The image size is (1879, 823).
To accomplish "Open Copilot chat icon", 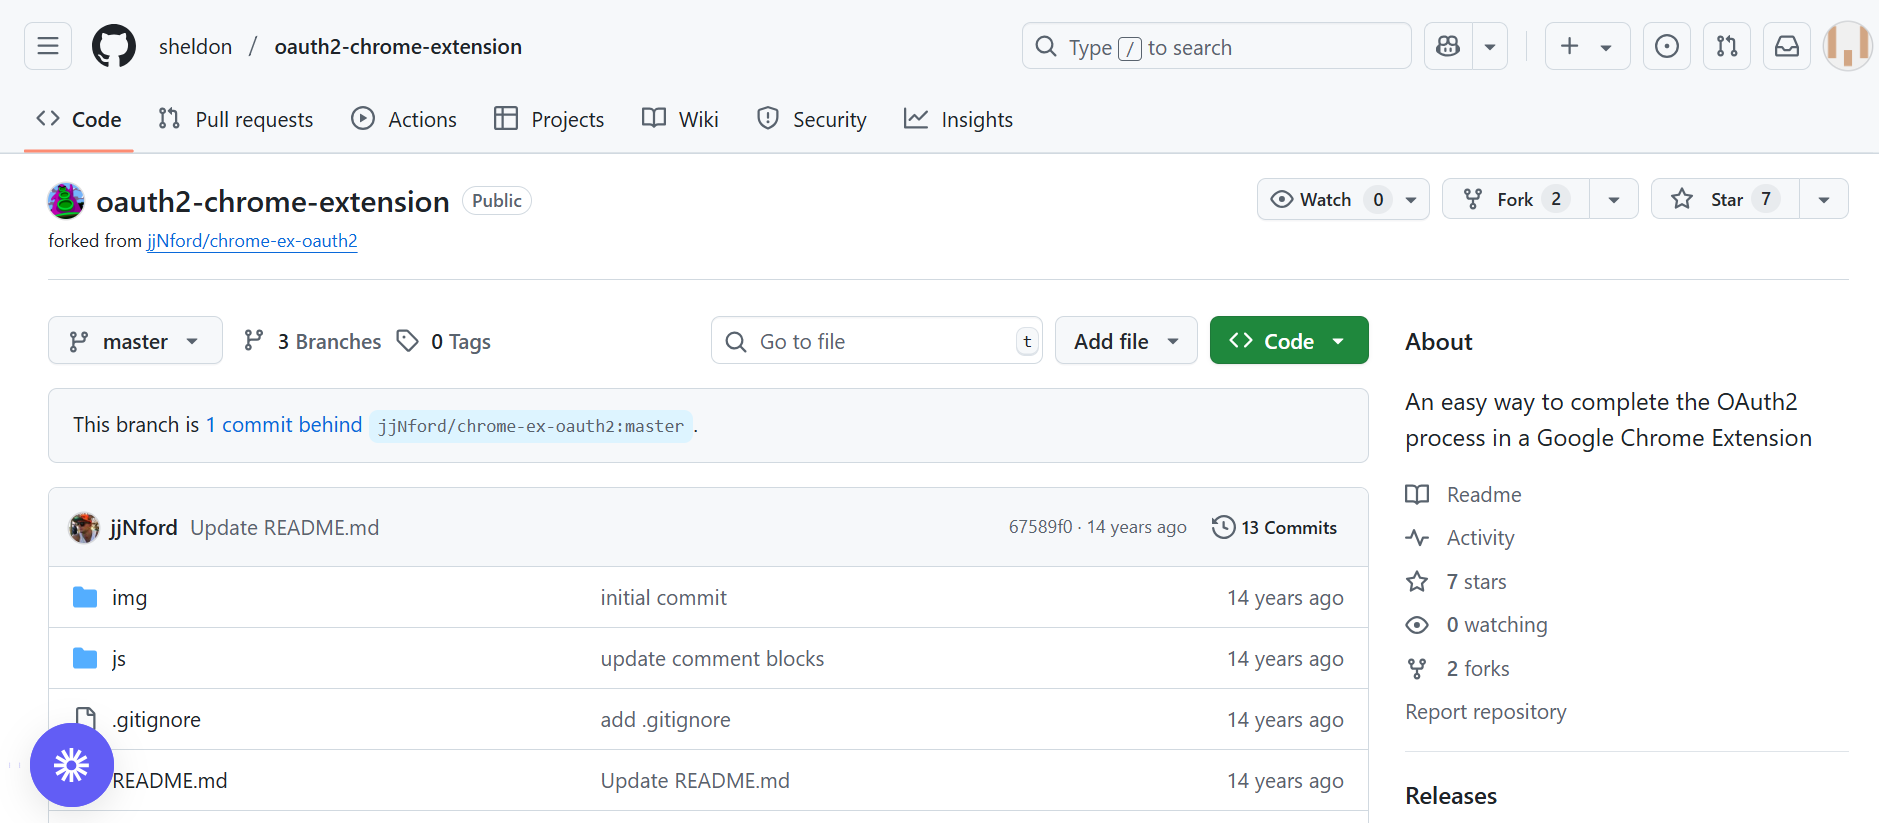I will 1448,46.
